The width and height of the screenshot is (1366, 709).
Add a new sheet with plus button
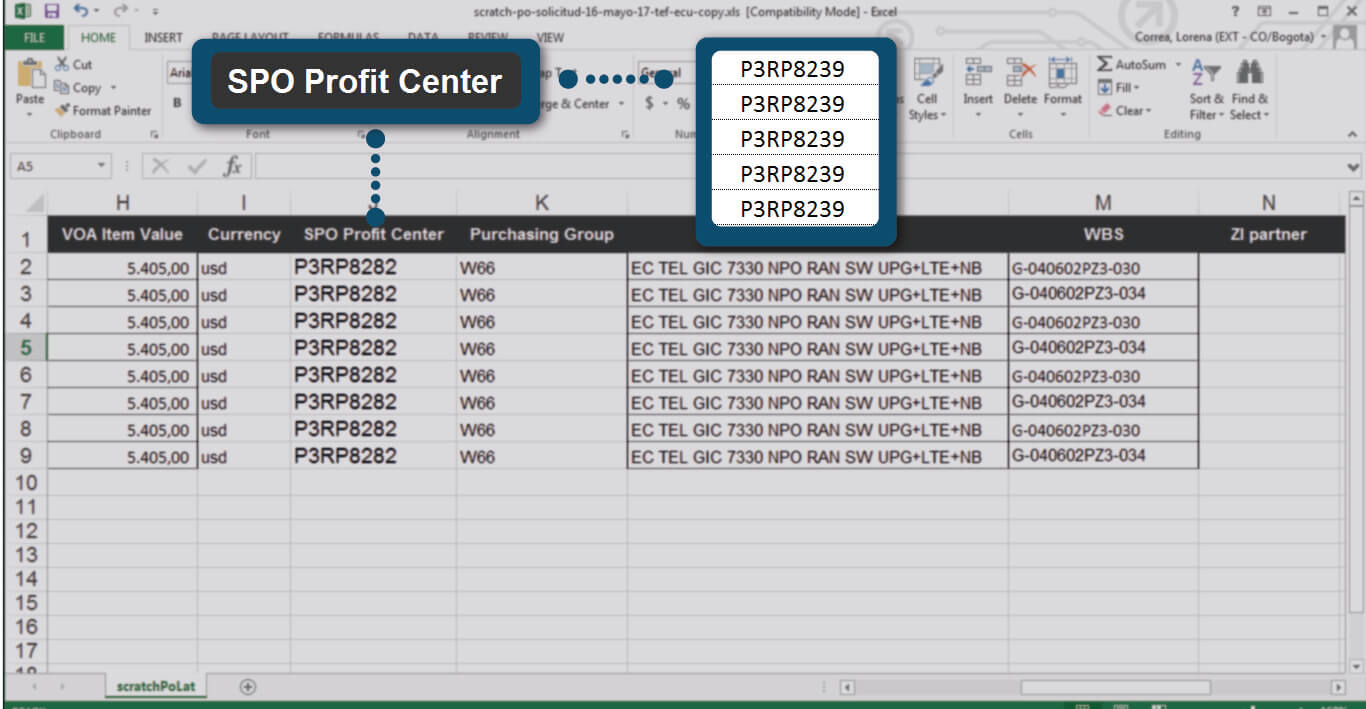pyautogui.click(x=248, y=687)
